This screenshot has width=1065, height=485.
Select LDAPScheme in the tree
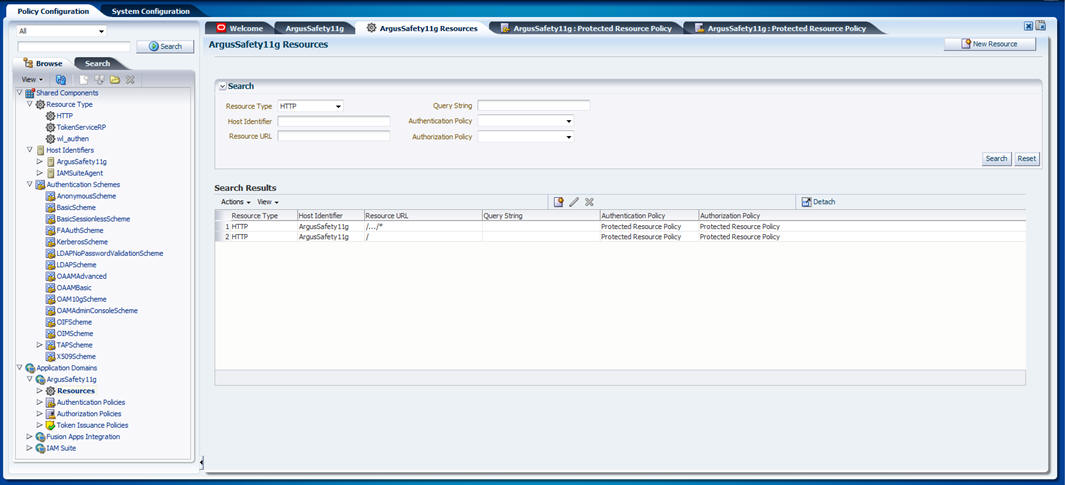[x=76, y=265]
